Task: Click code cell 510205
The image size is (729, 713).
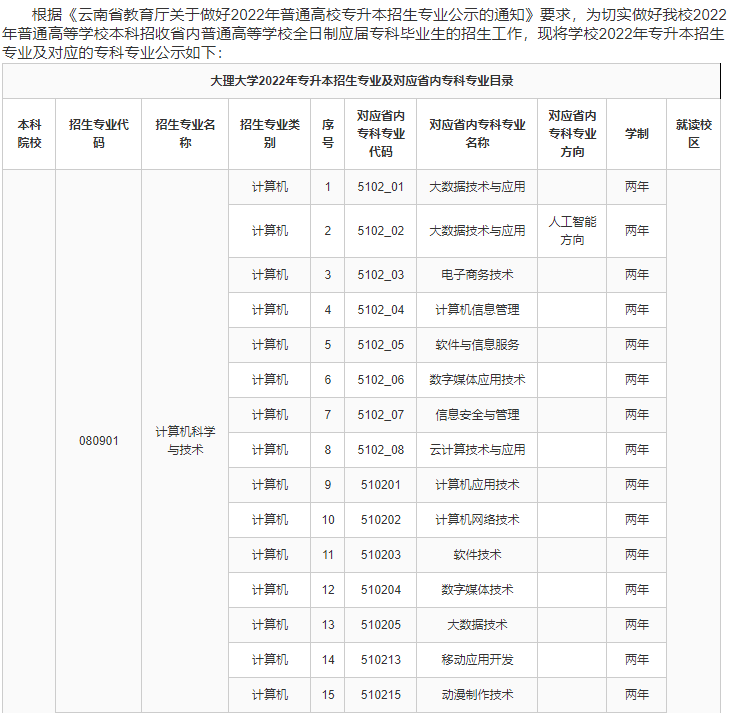Action: [381, 625]
